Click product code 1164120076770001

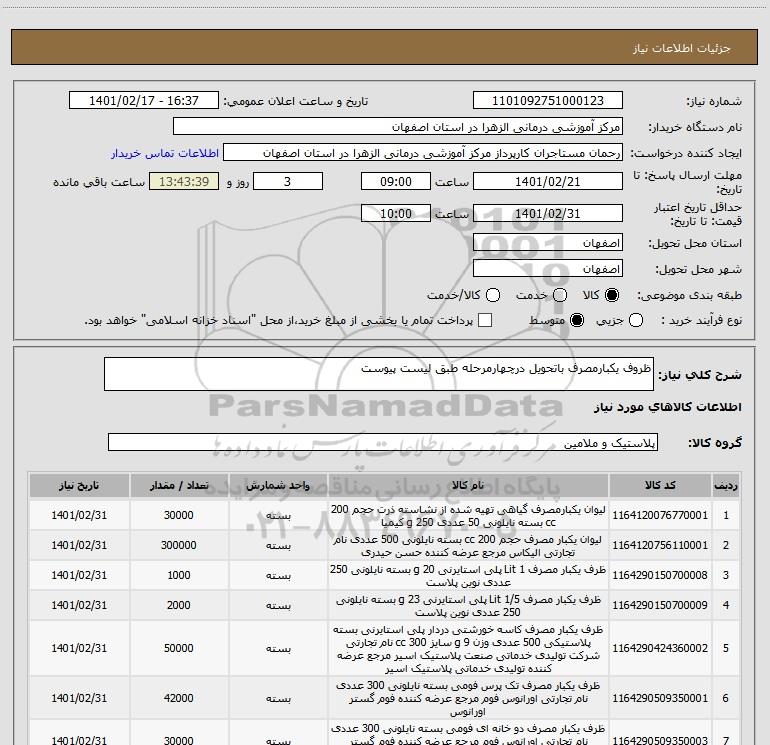click(660, 515)
